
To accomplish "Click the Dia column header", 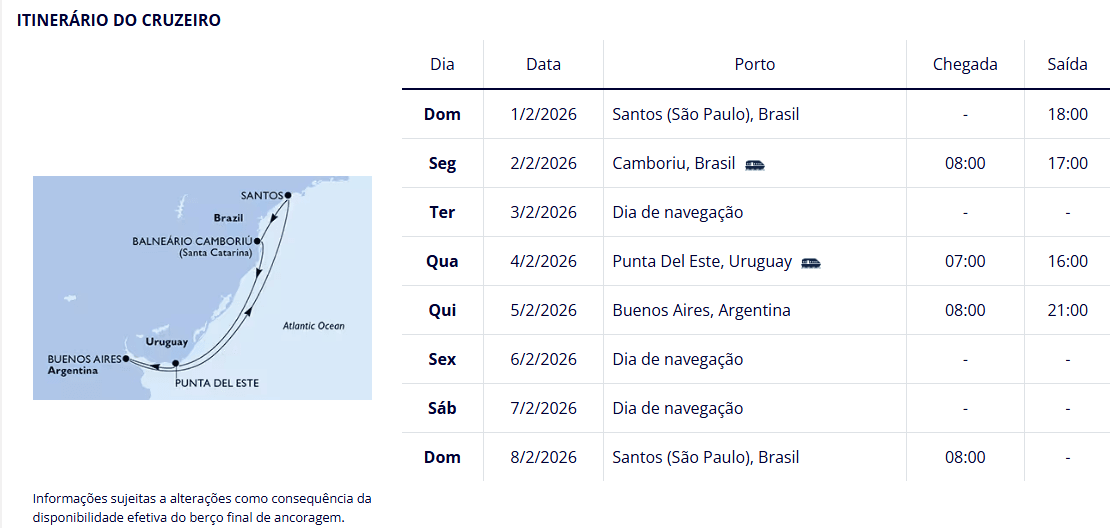I will (x=442, y=64).
